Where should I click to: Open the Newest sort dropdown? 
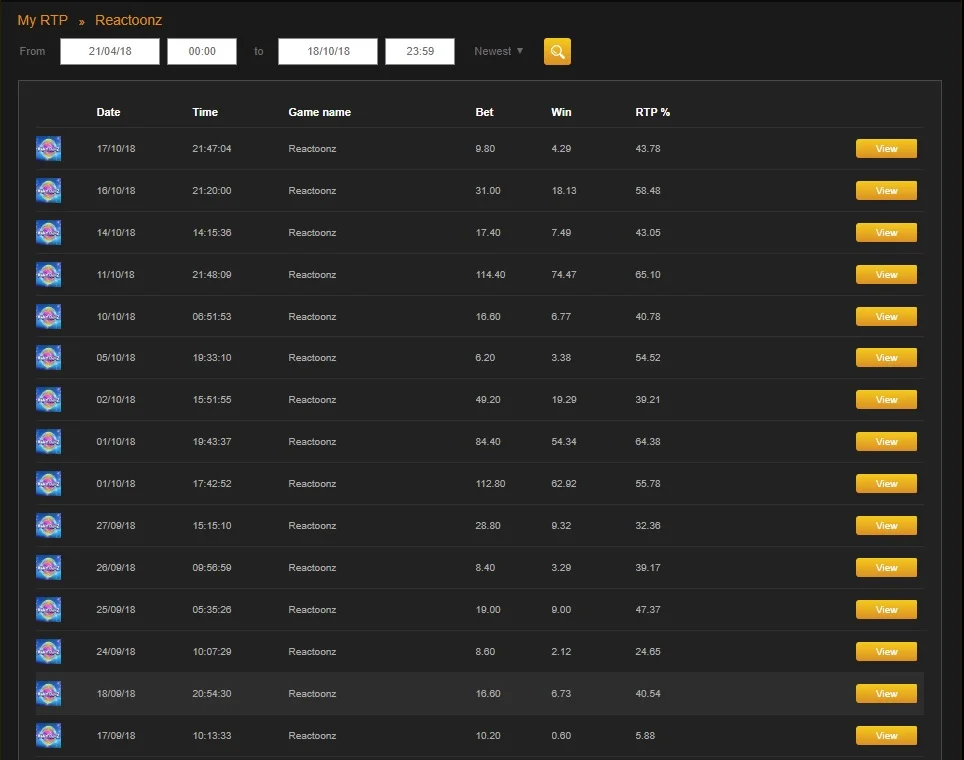coord(499,51)
